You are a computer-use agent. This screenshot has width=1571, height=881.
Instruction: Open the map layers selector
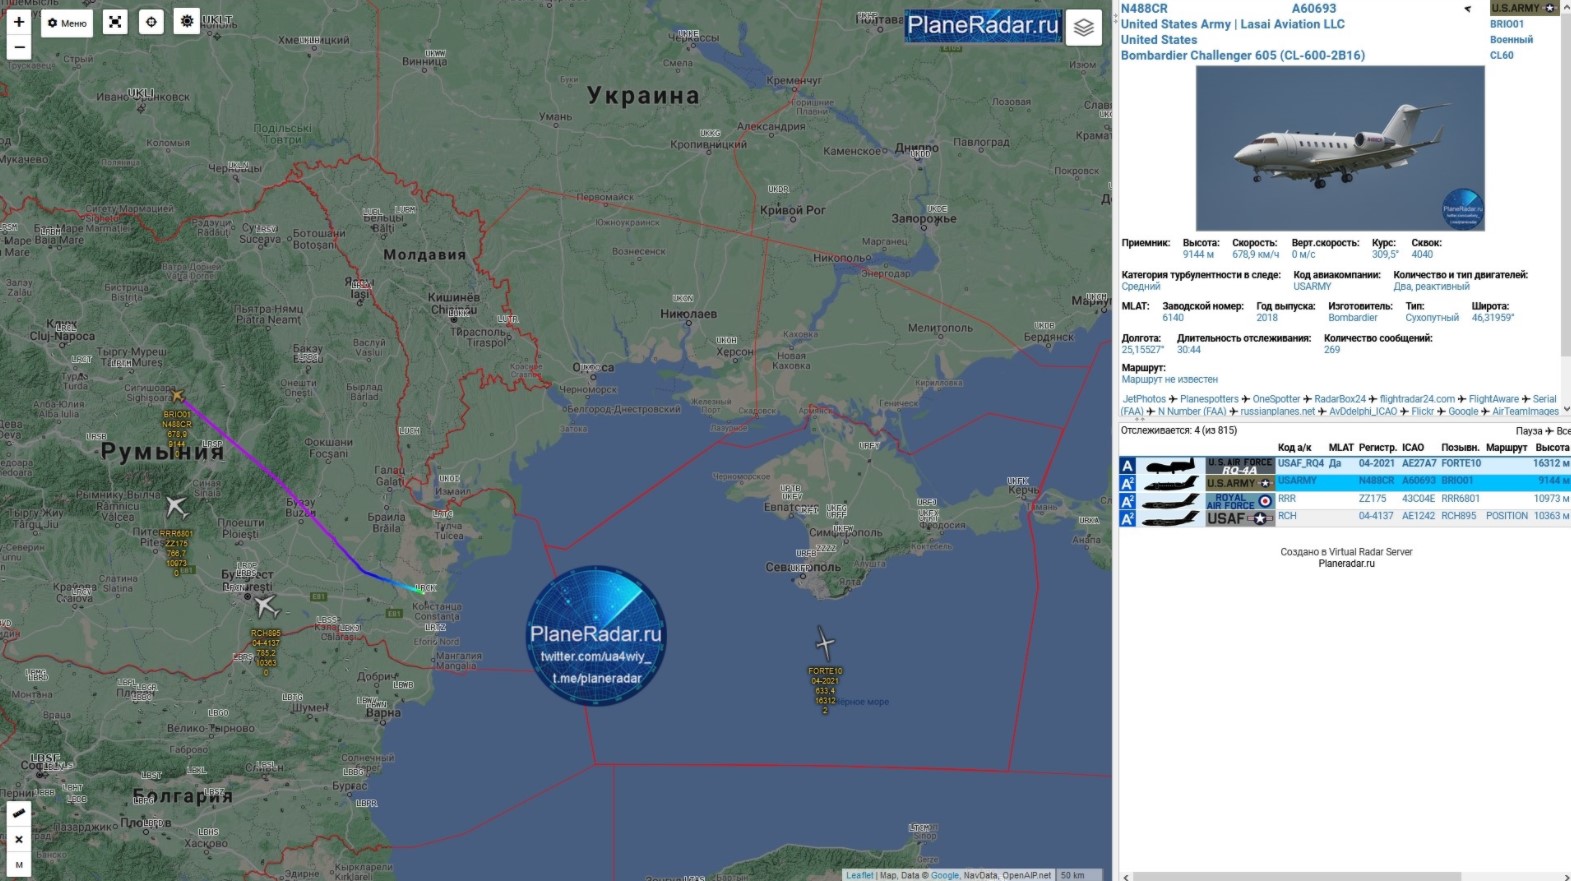(1084, 28)
